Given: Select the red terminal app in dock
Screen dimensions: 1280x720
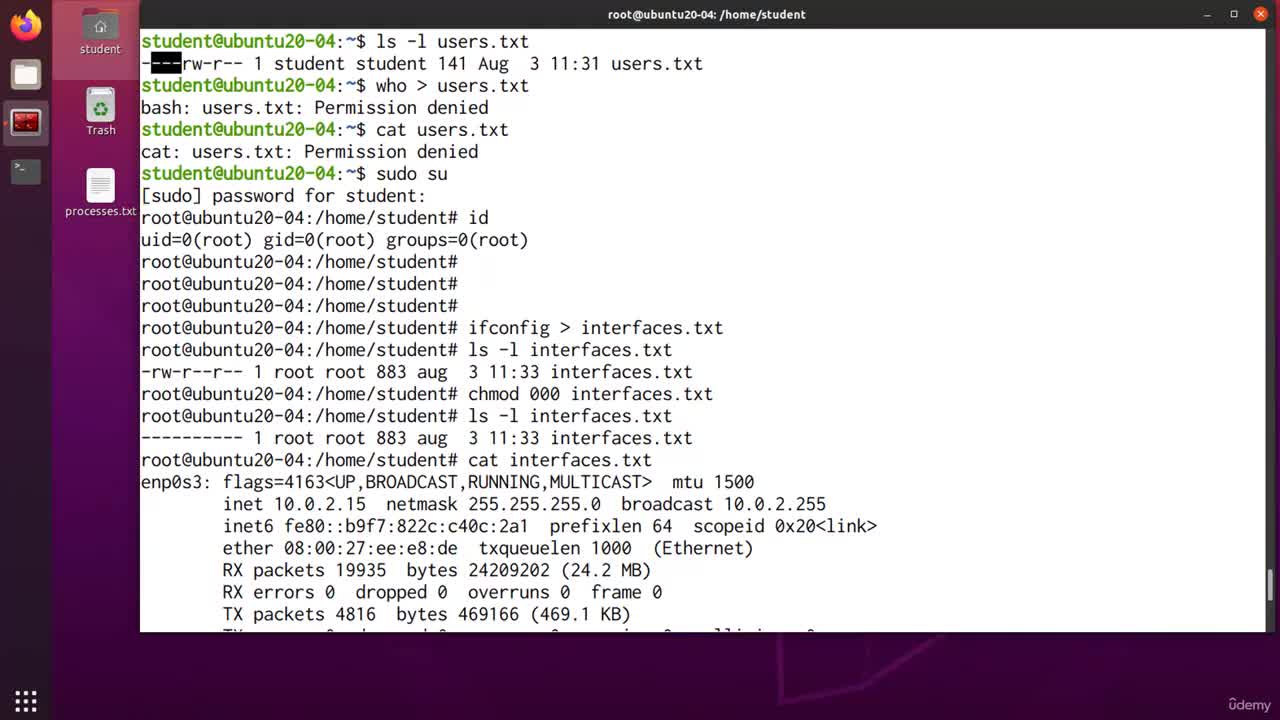Looking at the screenshot, I should [26, 122].
